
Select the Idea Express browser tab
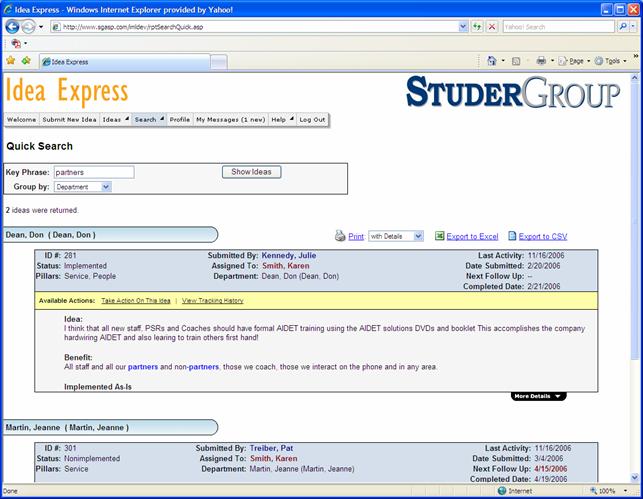[x=125, y=62]
